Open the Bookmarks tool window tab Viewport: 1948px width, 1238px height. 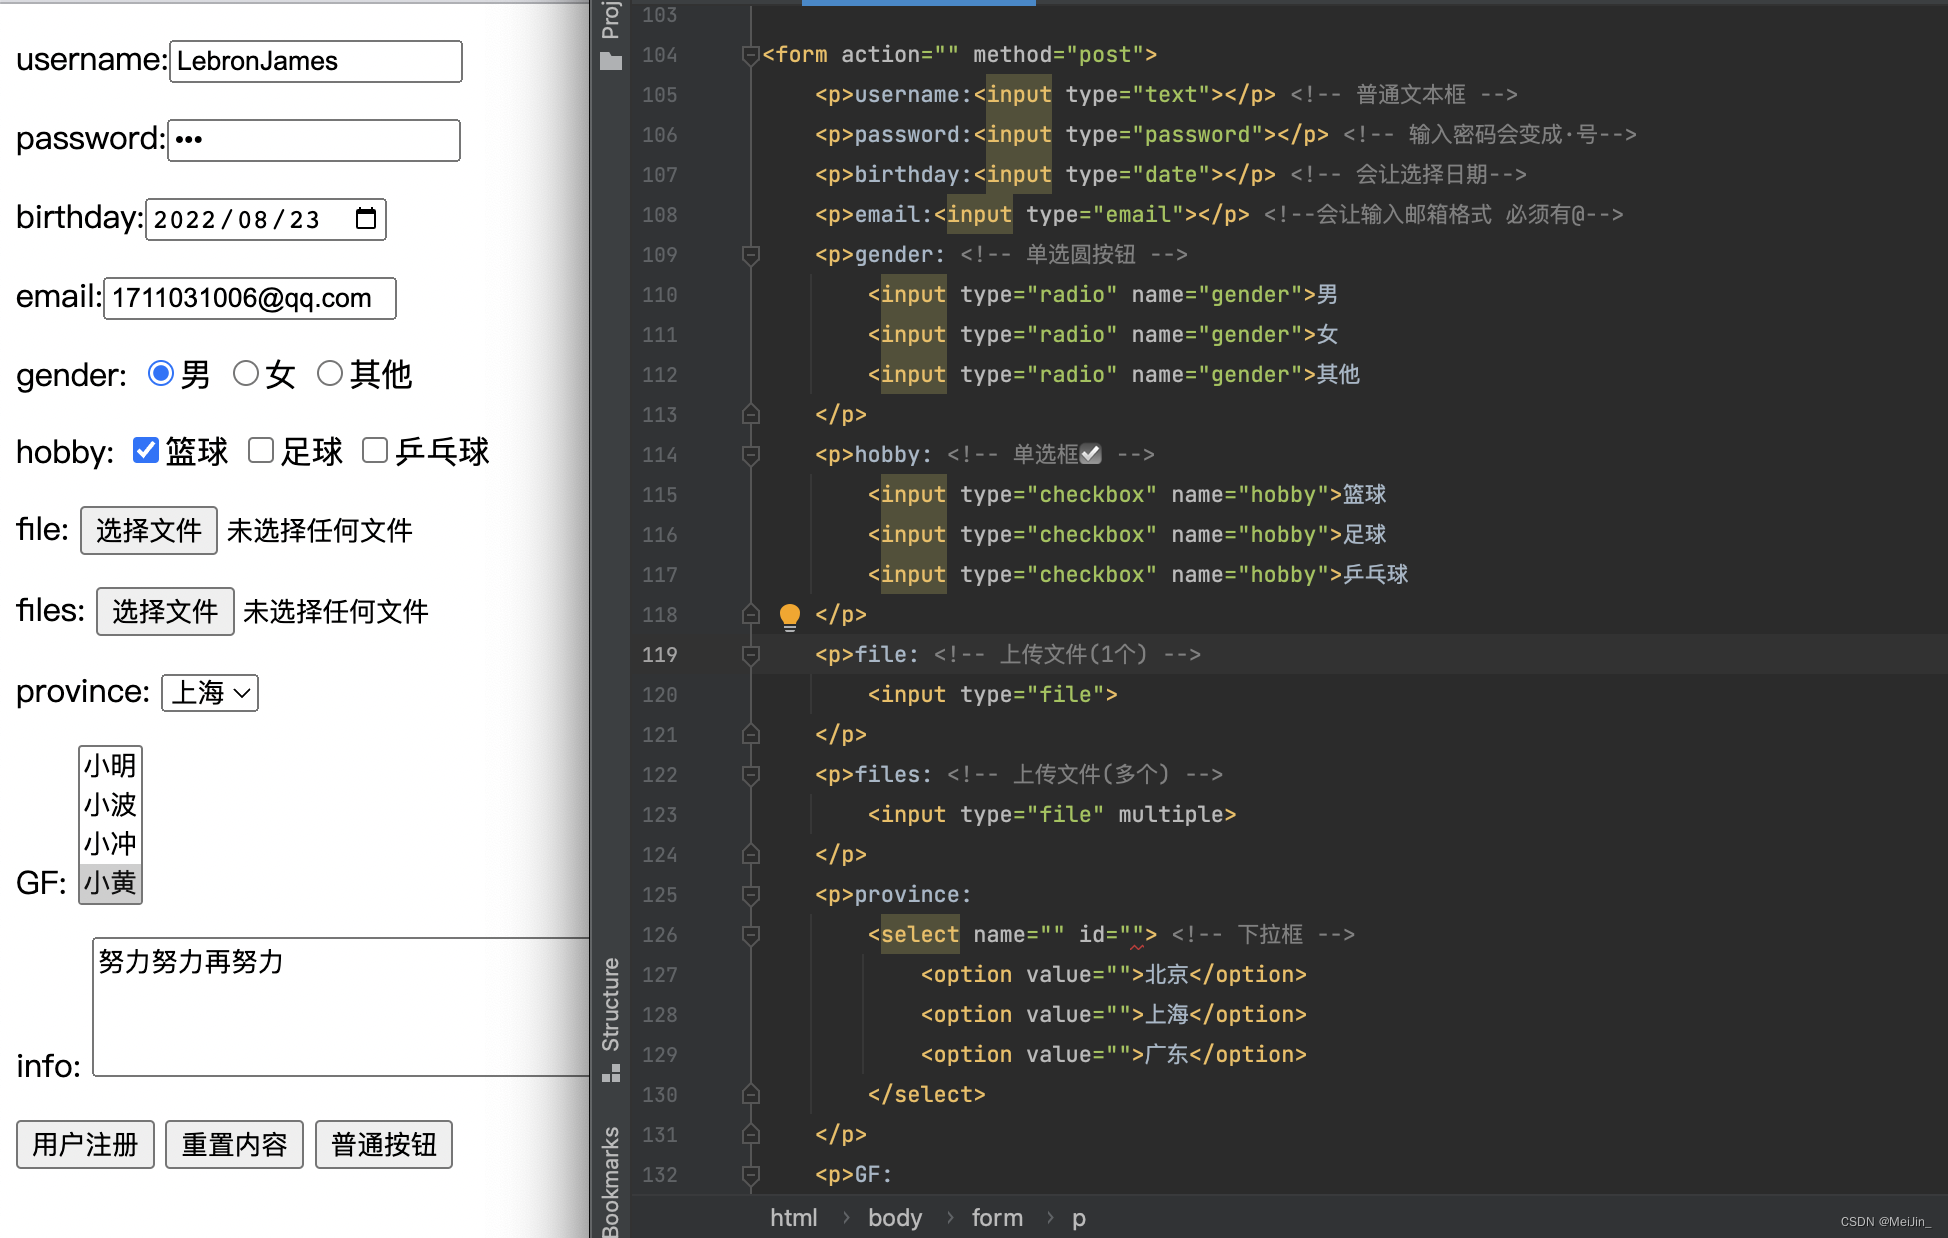[x=611, y=1180]
